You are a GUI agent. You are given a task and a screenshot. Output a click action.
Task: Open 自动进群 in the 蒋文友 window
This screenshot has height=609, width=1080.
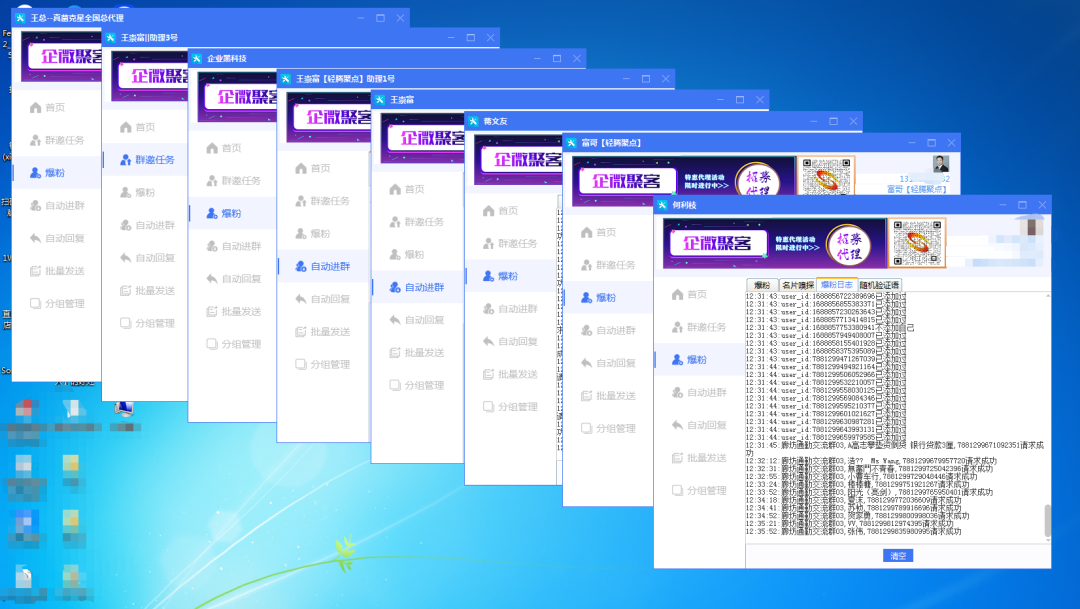coord(510,309)
